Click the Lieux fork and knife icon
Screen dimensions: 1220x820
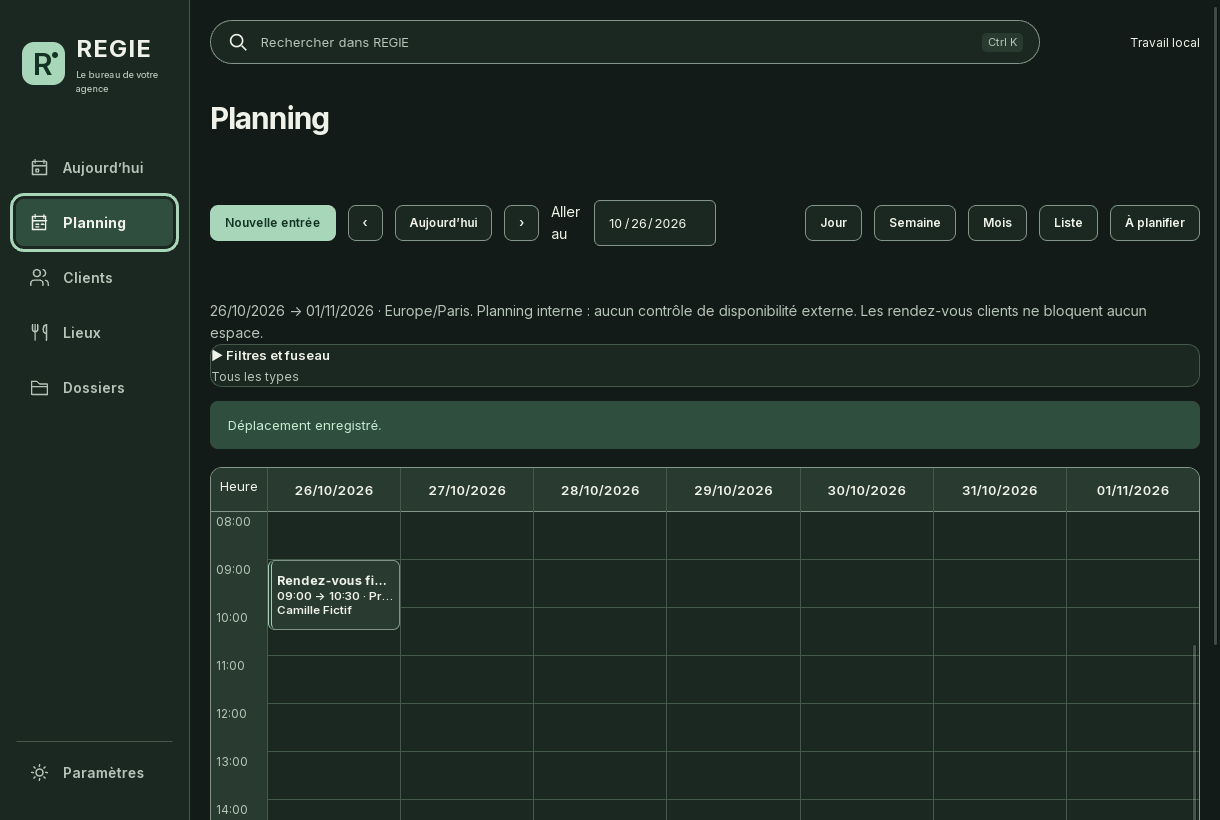39,332
